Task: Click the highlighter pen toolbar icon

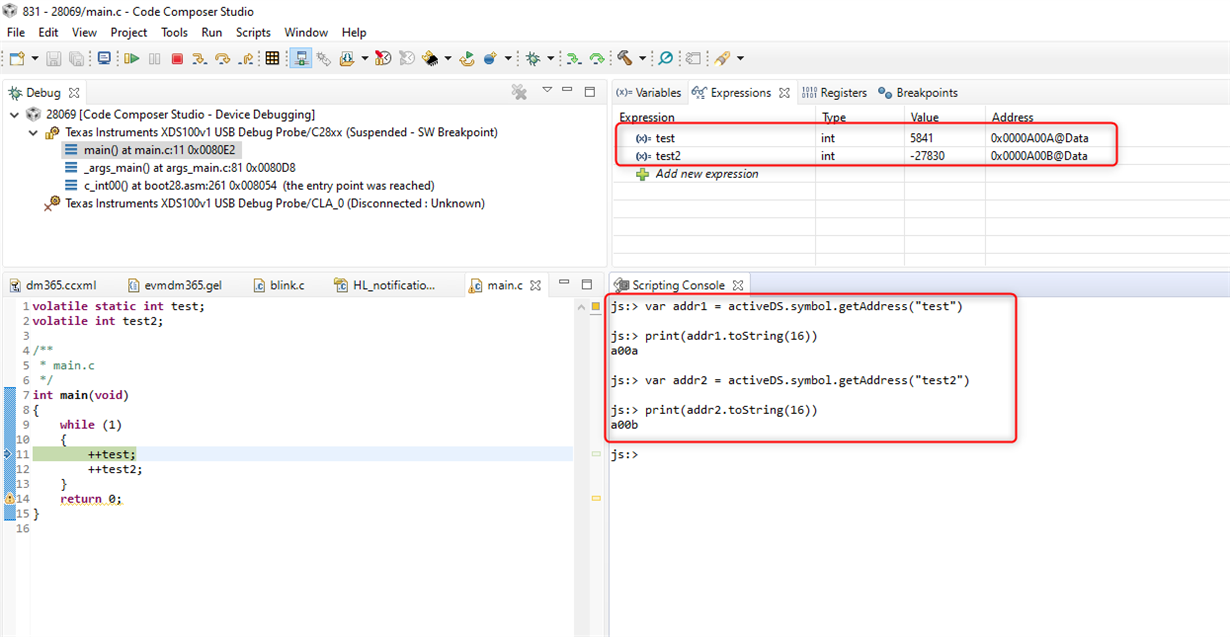Action: tap(722, 59)
